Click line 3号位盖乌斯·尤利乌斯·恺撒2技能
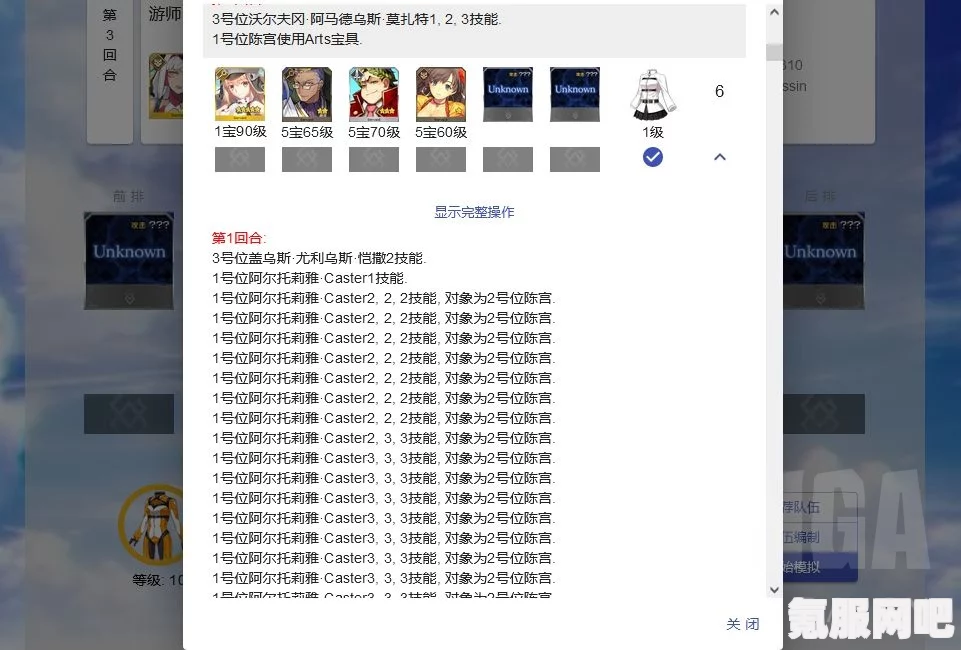The image size is (961, 650). [x=319, y=259]
